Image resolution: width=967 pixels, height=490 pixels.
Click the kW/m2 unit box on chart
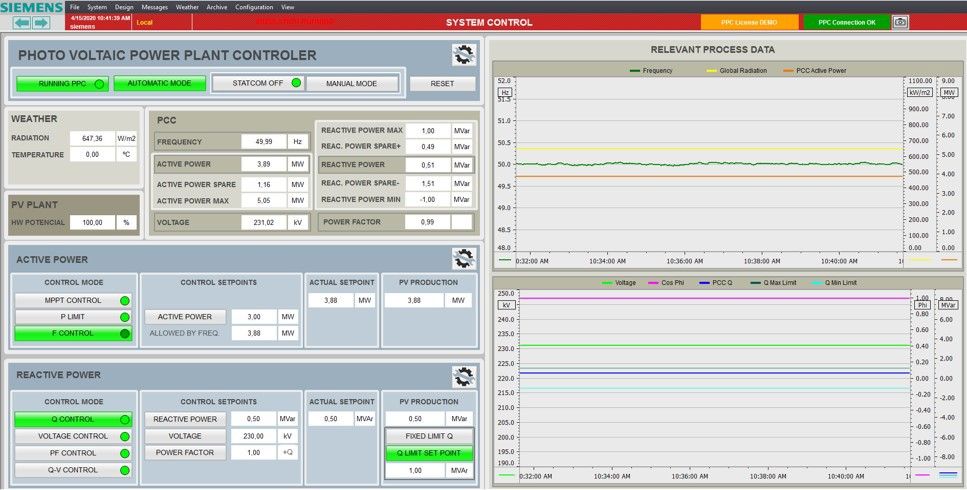919,92
